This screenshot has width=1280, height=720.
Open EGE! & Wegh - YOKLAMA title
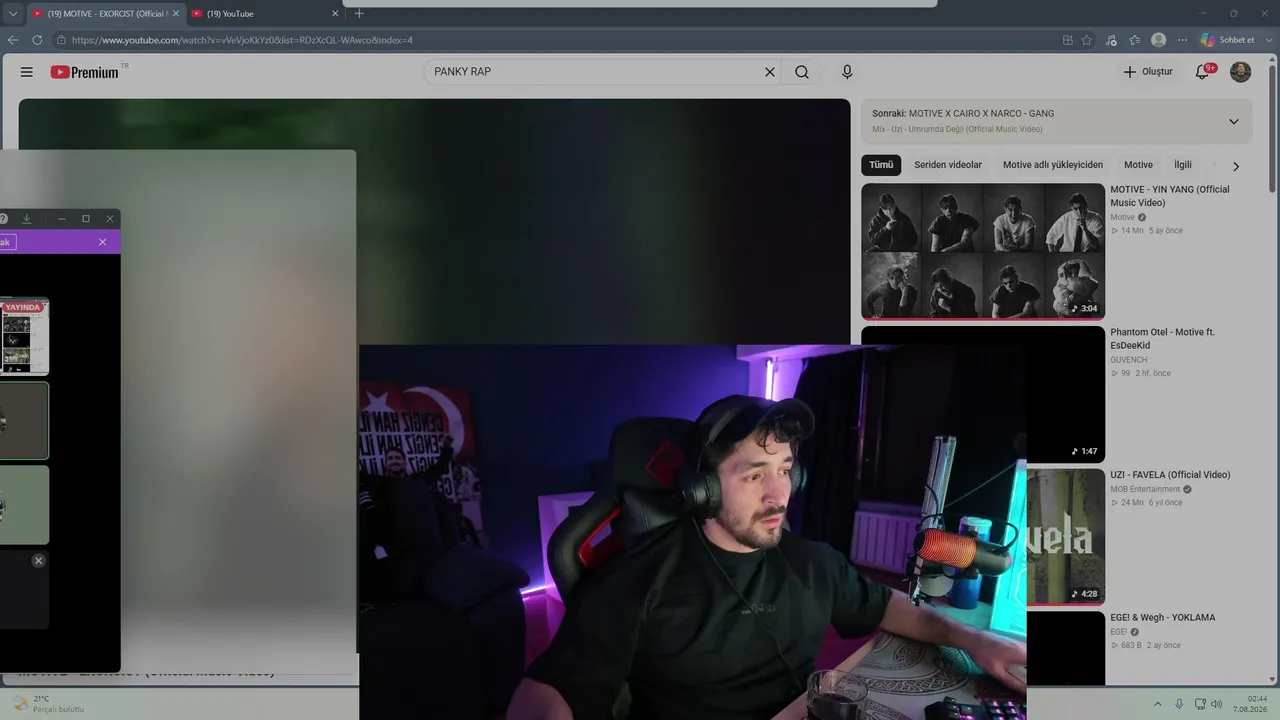tap(1163, 618)
